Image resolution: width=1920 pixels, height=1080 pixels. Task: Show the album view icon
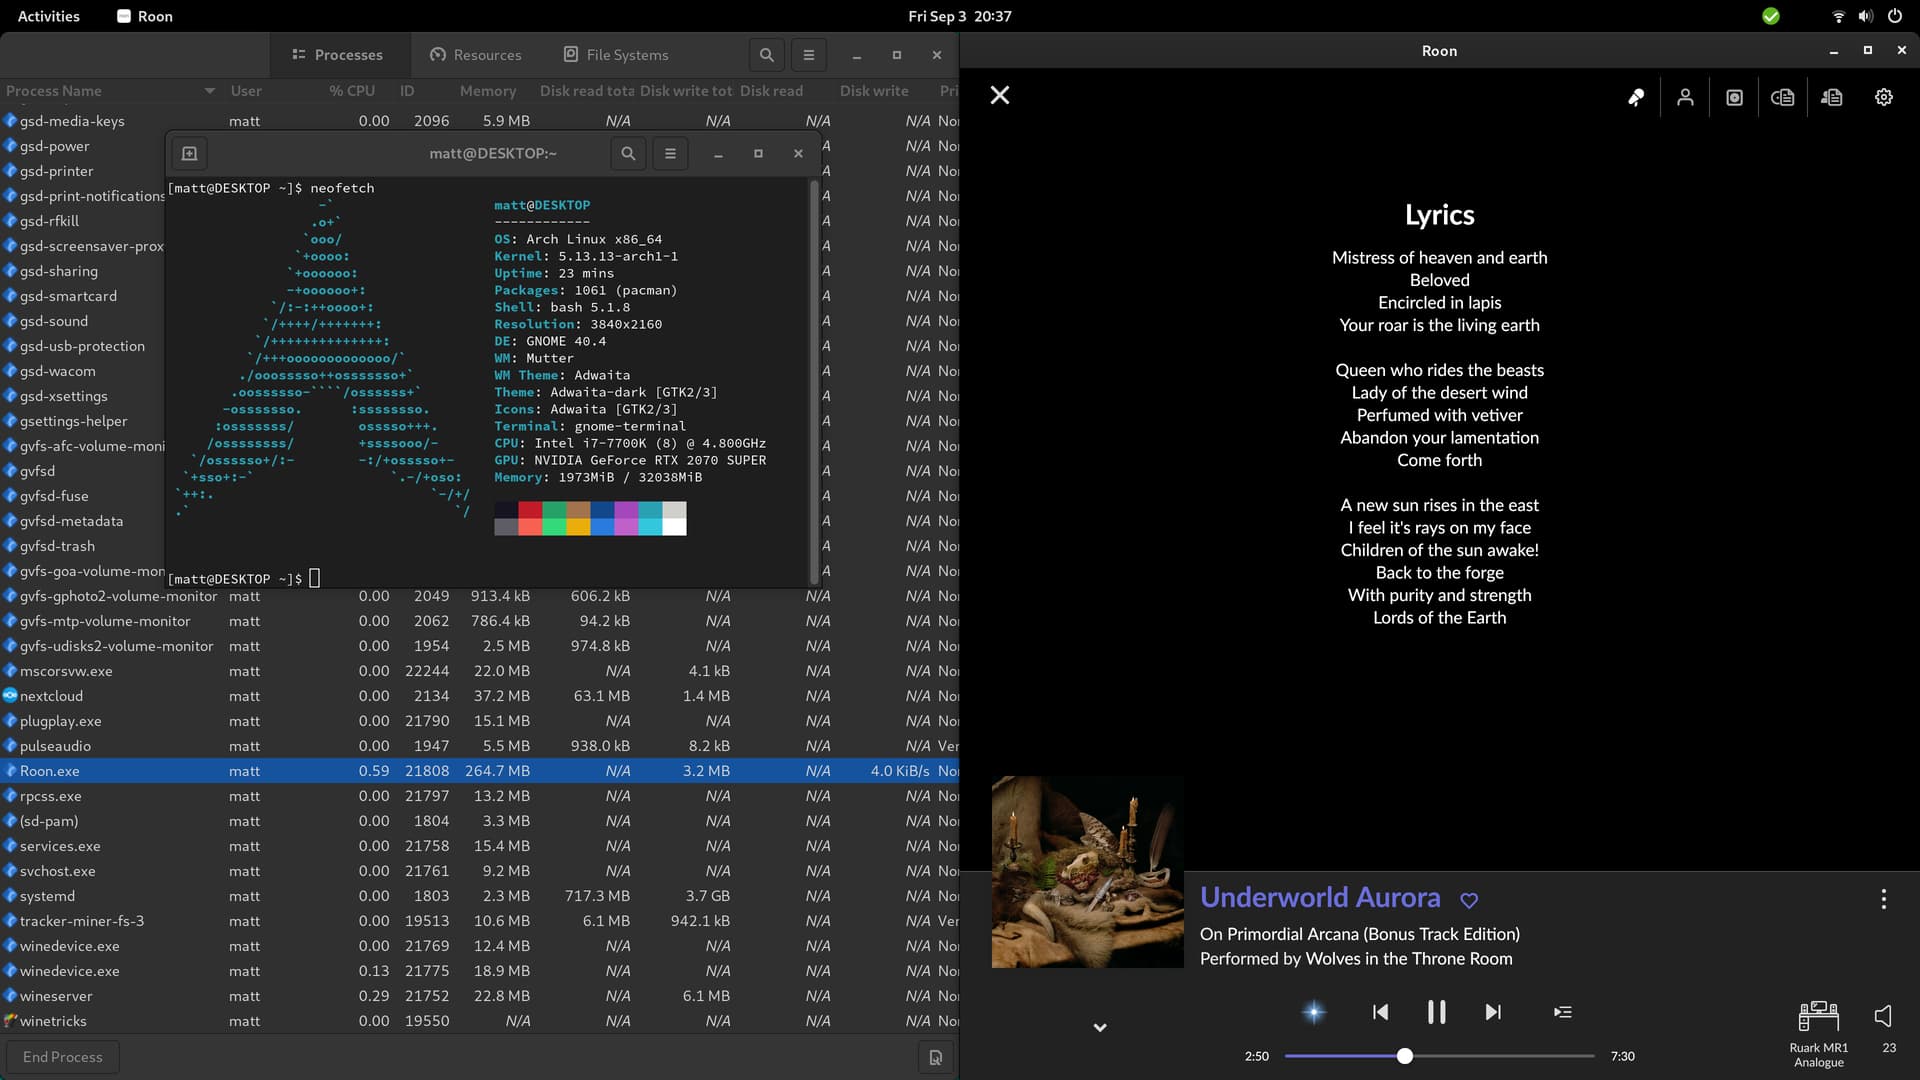click(1734, 97)
